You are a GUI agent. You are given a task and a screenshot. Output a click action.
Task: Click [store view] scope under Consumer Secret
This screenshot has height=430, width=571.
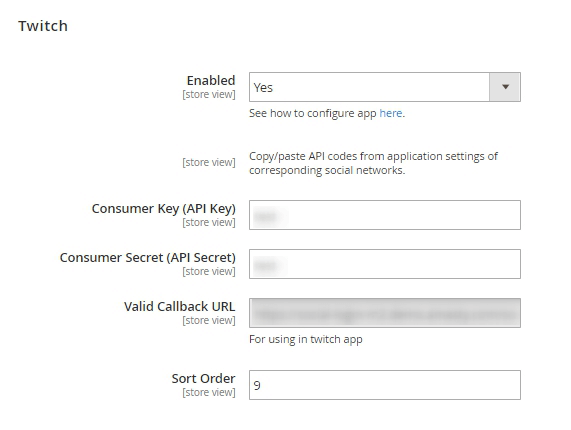point(209,272)
